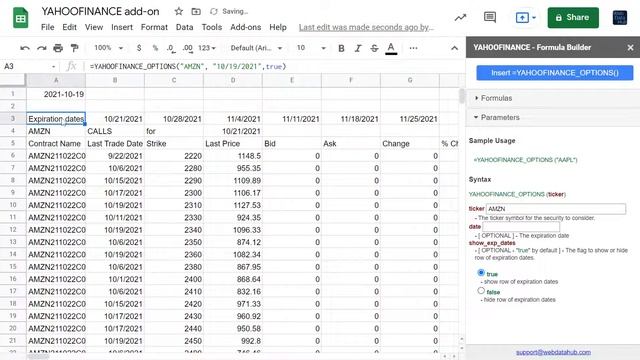Screen dimensions: 640x360
Task: Open the comment history icon
Action: coord(490,17)
